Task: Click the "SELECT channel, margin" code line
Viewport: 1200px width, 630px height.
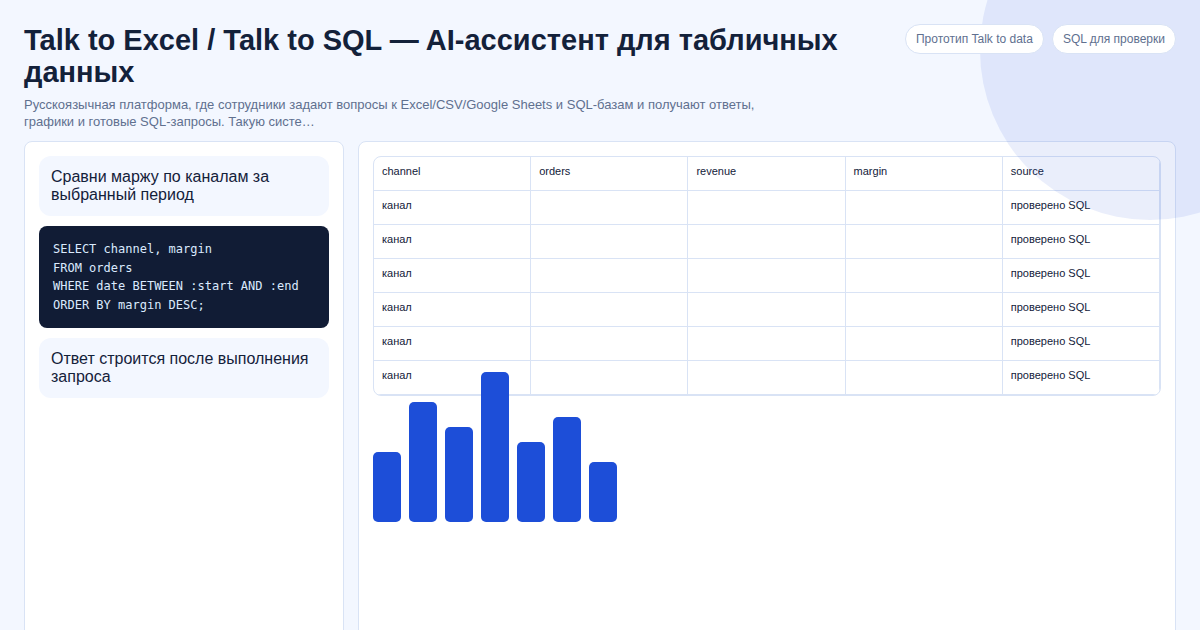Action: [132, 249]
